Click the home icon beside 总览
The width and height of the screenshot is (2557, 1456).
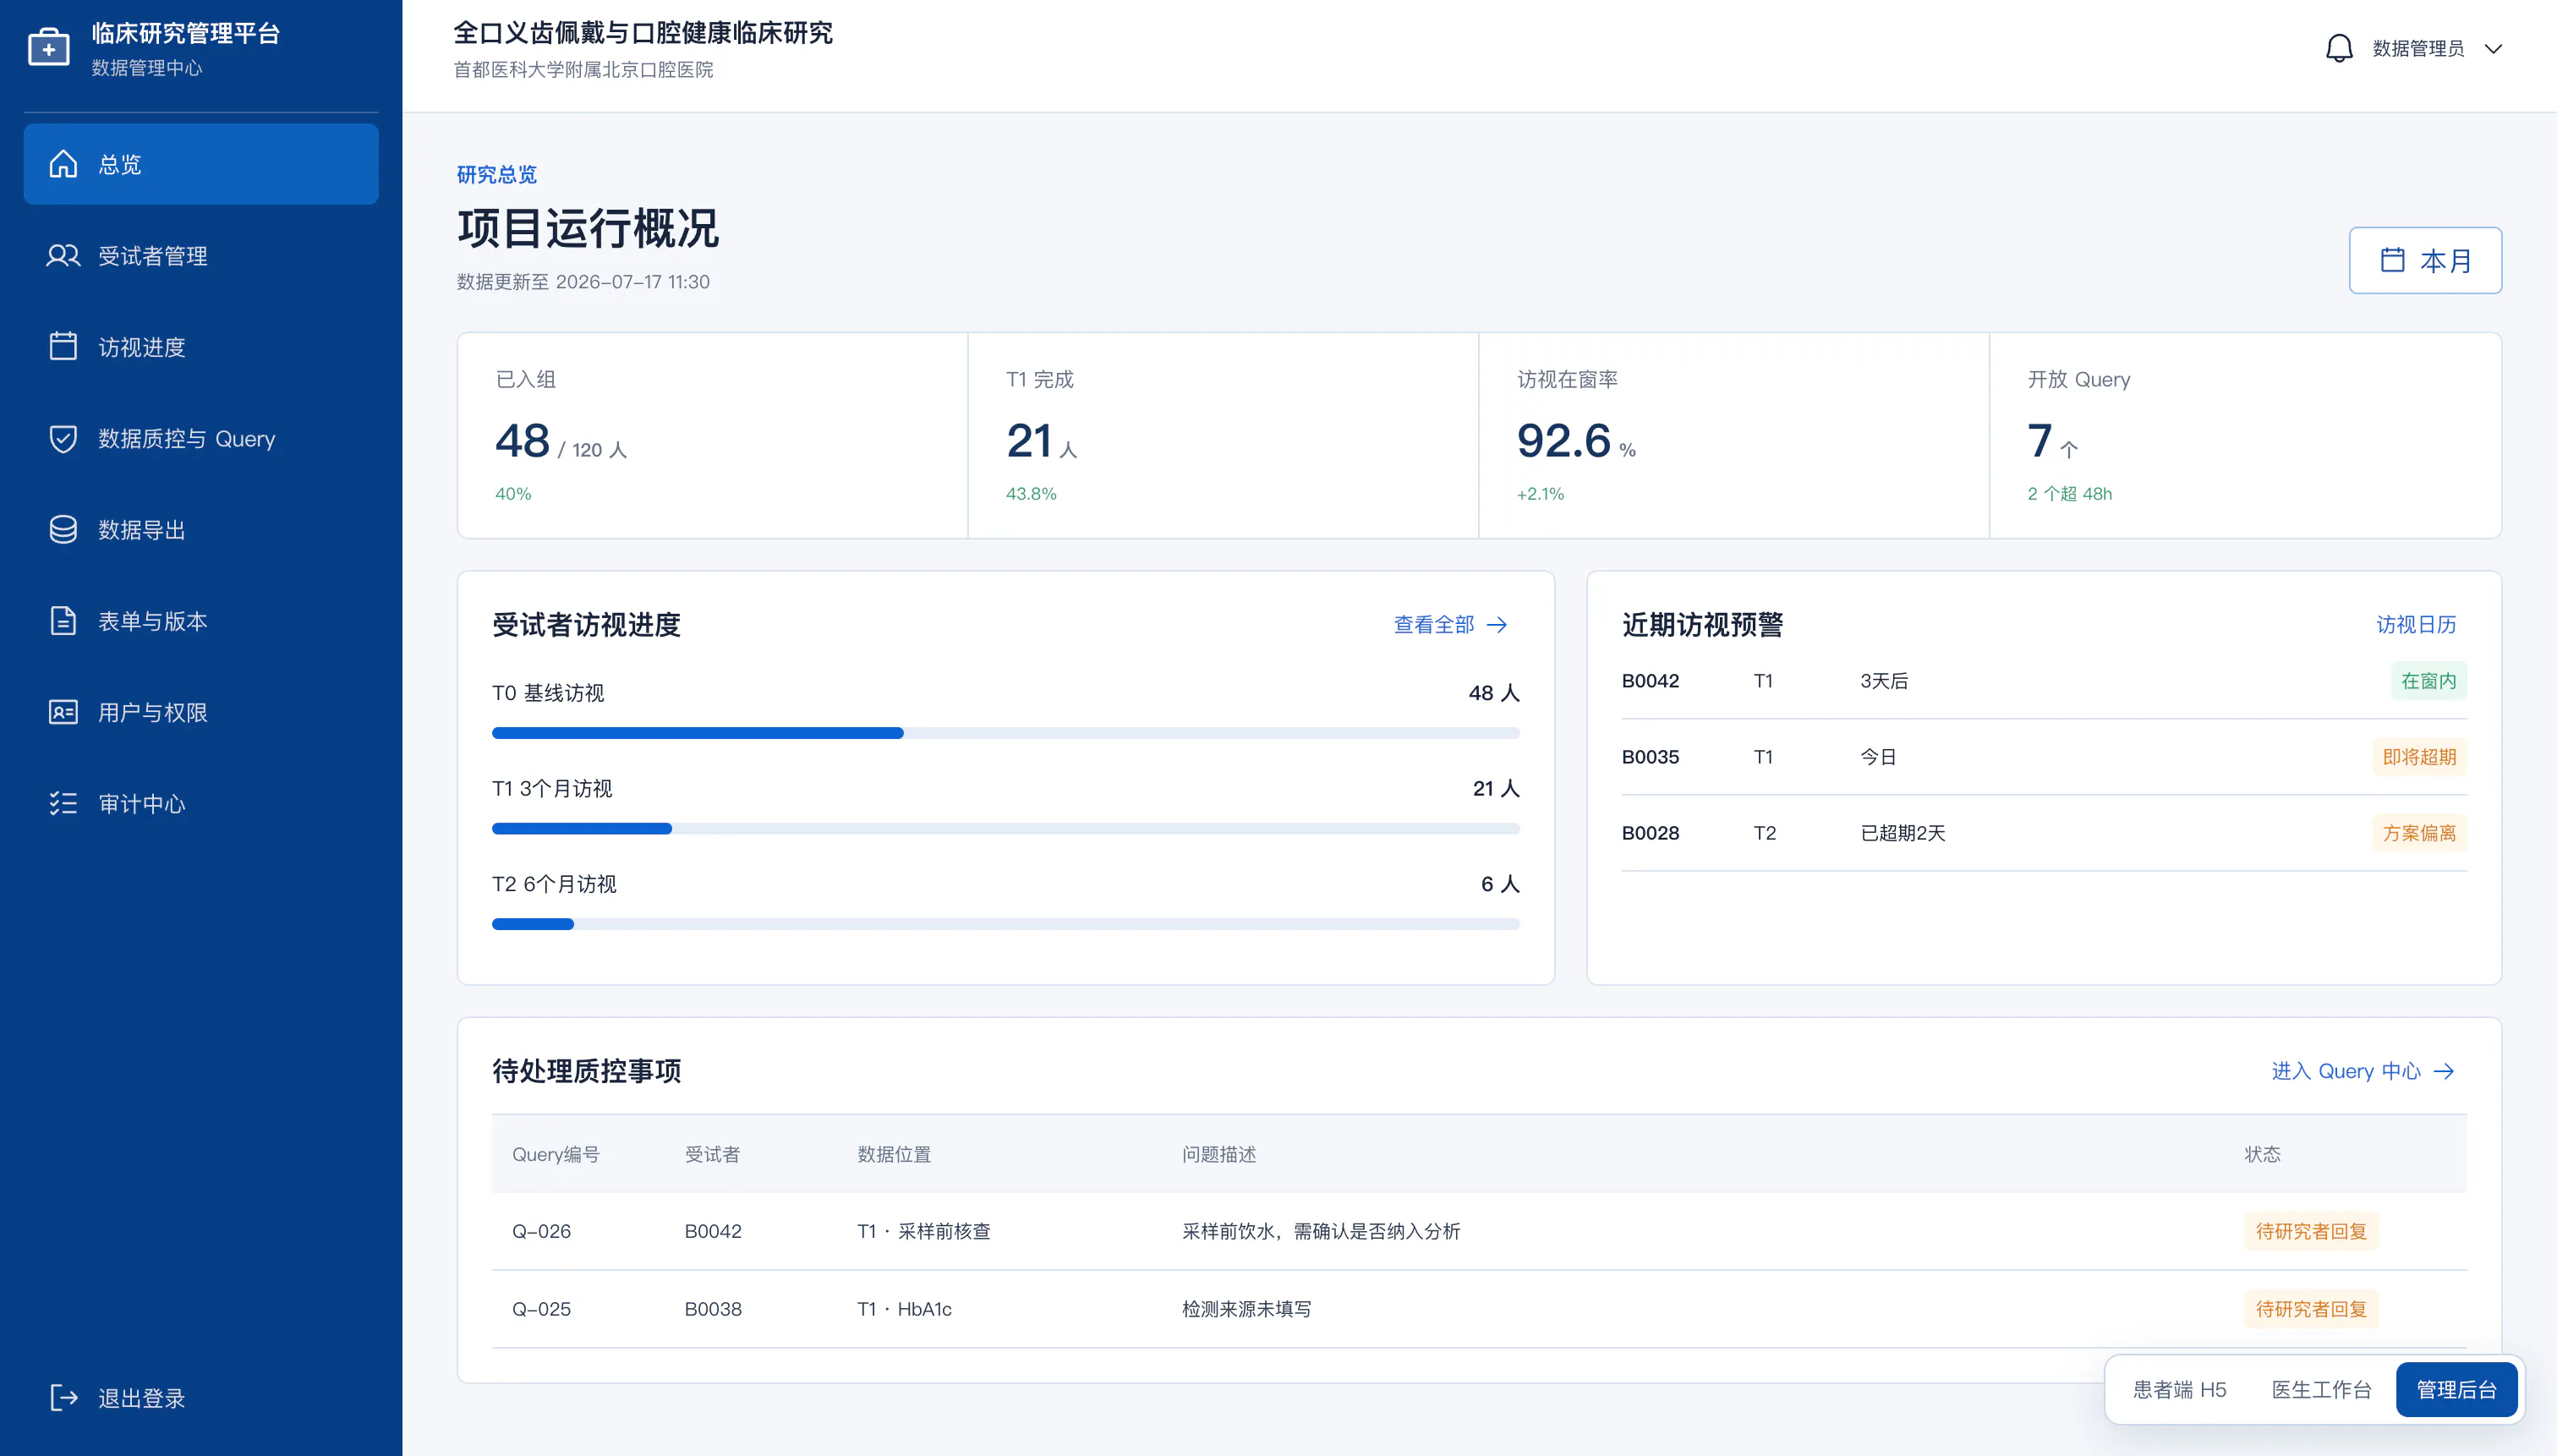63,163
